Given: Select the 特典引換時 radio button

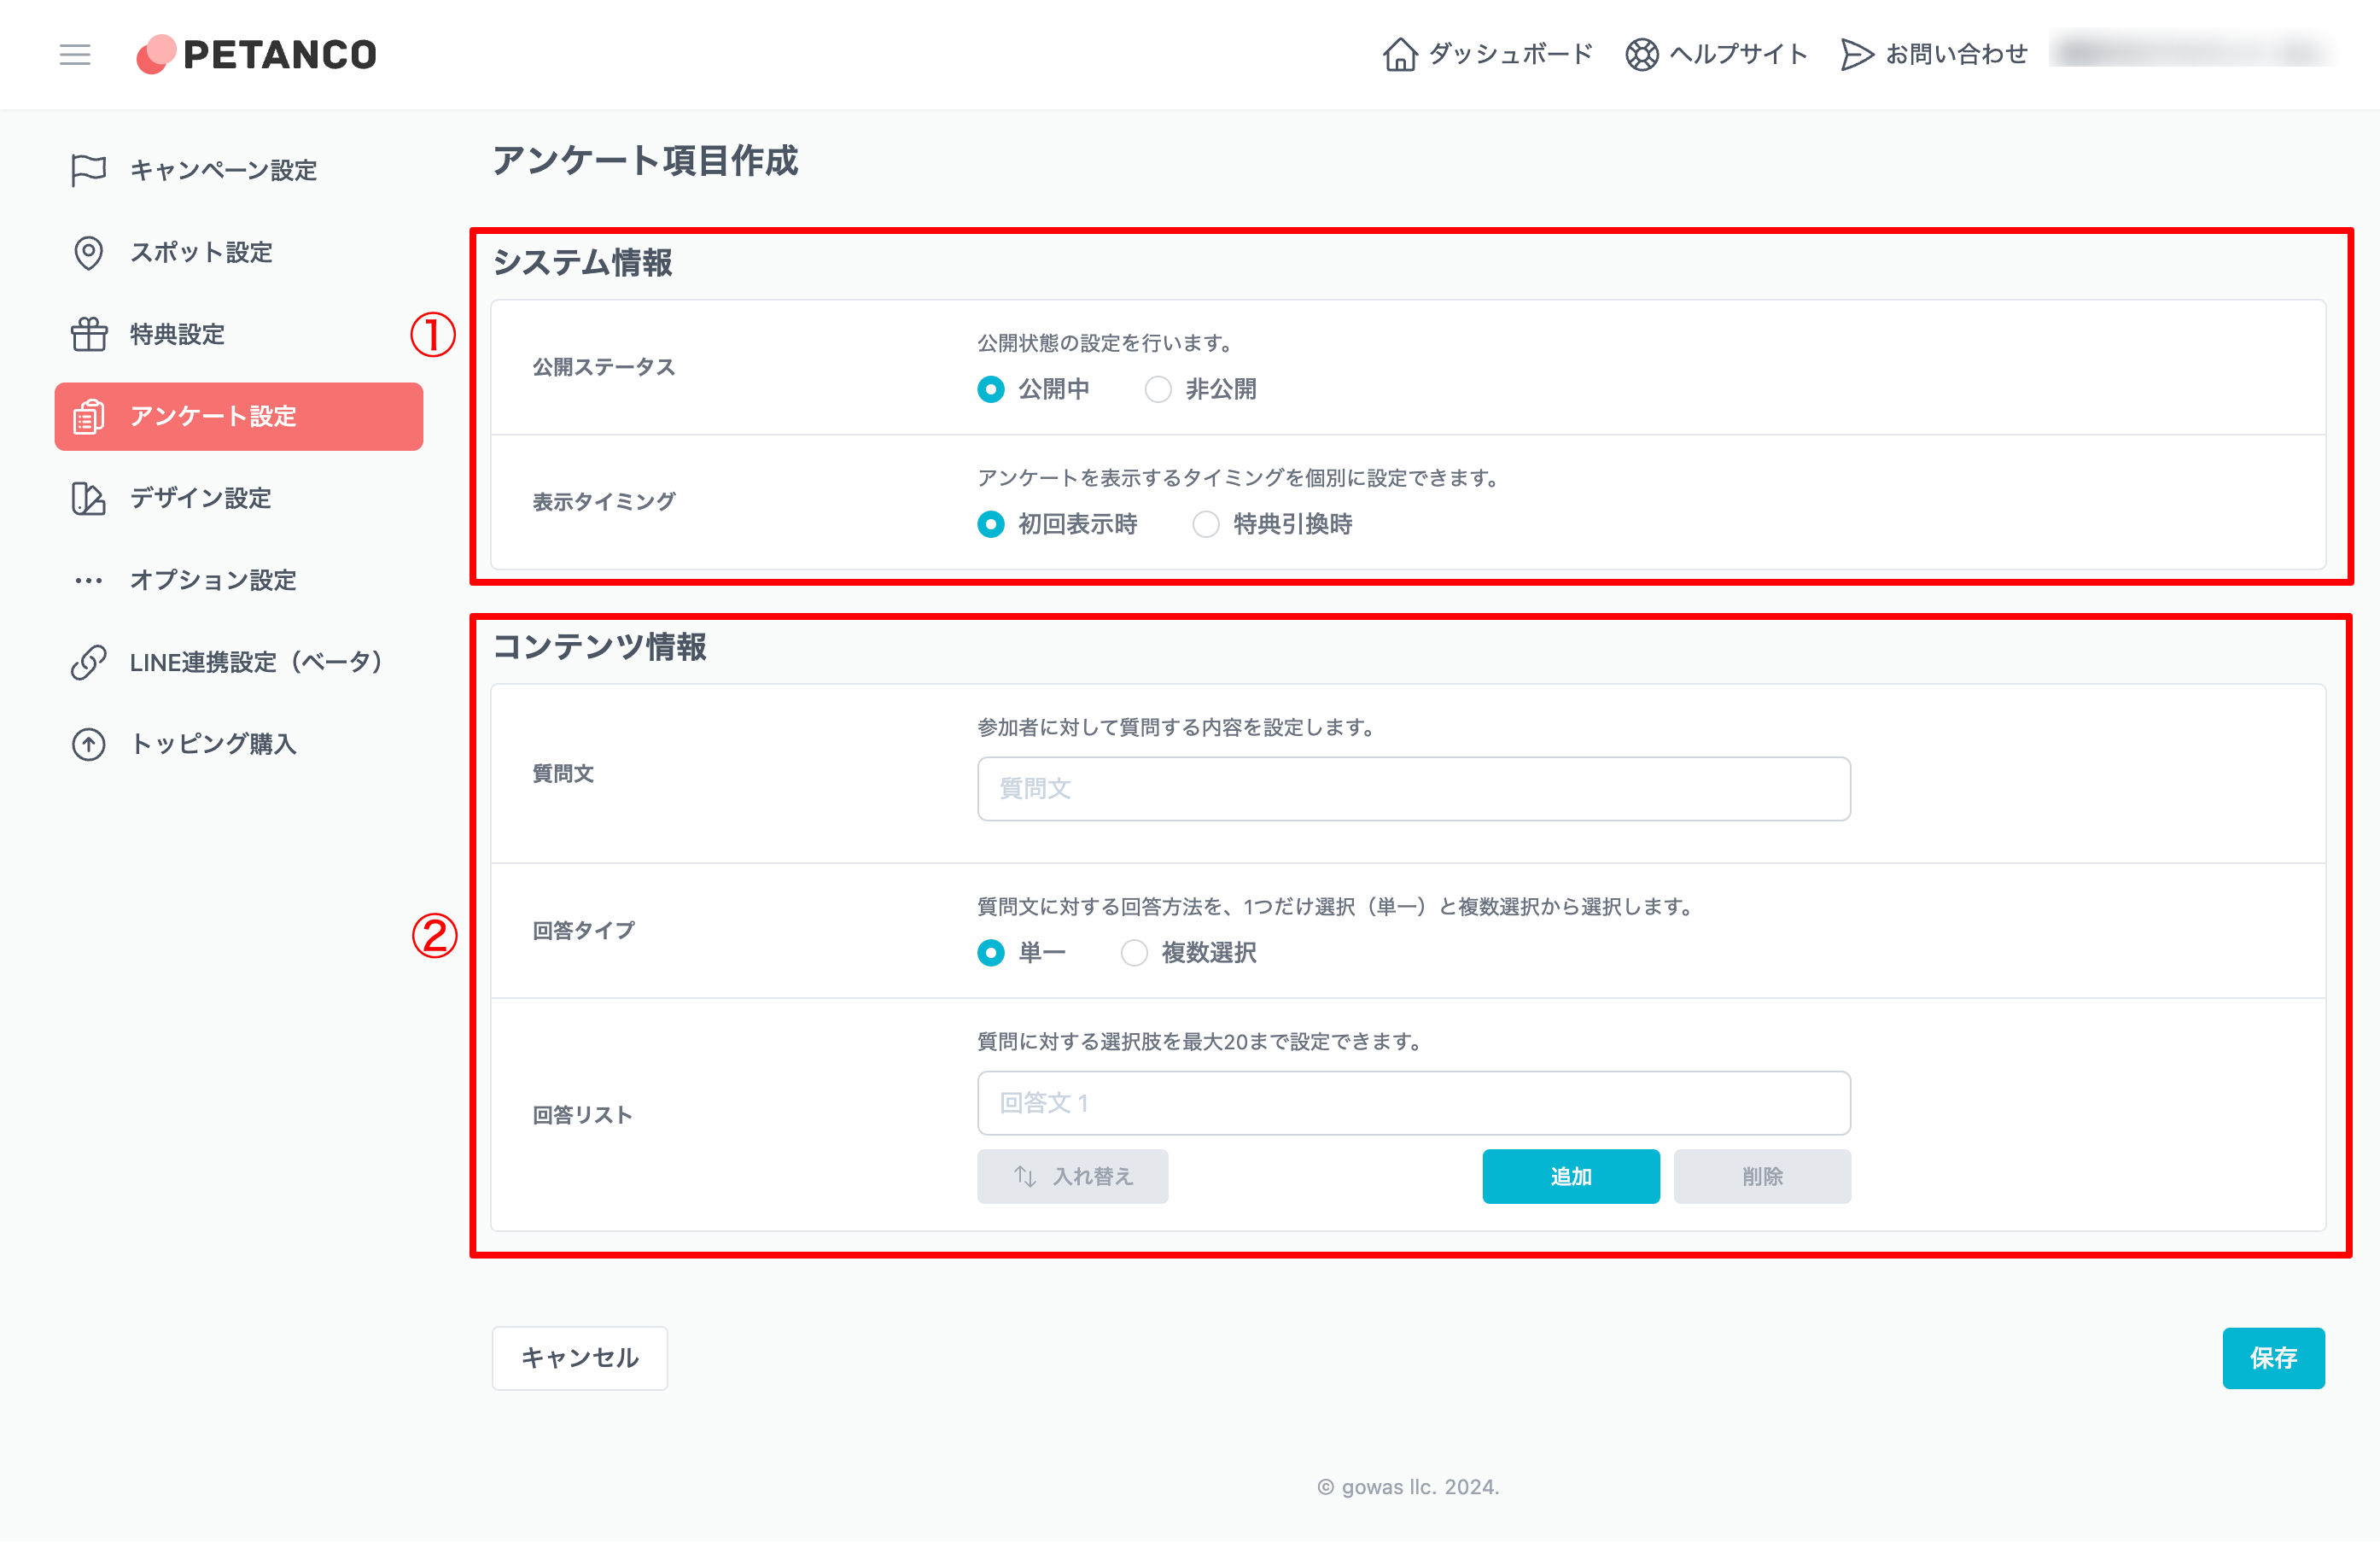Looking at the screenshot, I should pyautogui.click(x=1206, y=524).
